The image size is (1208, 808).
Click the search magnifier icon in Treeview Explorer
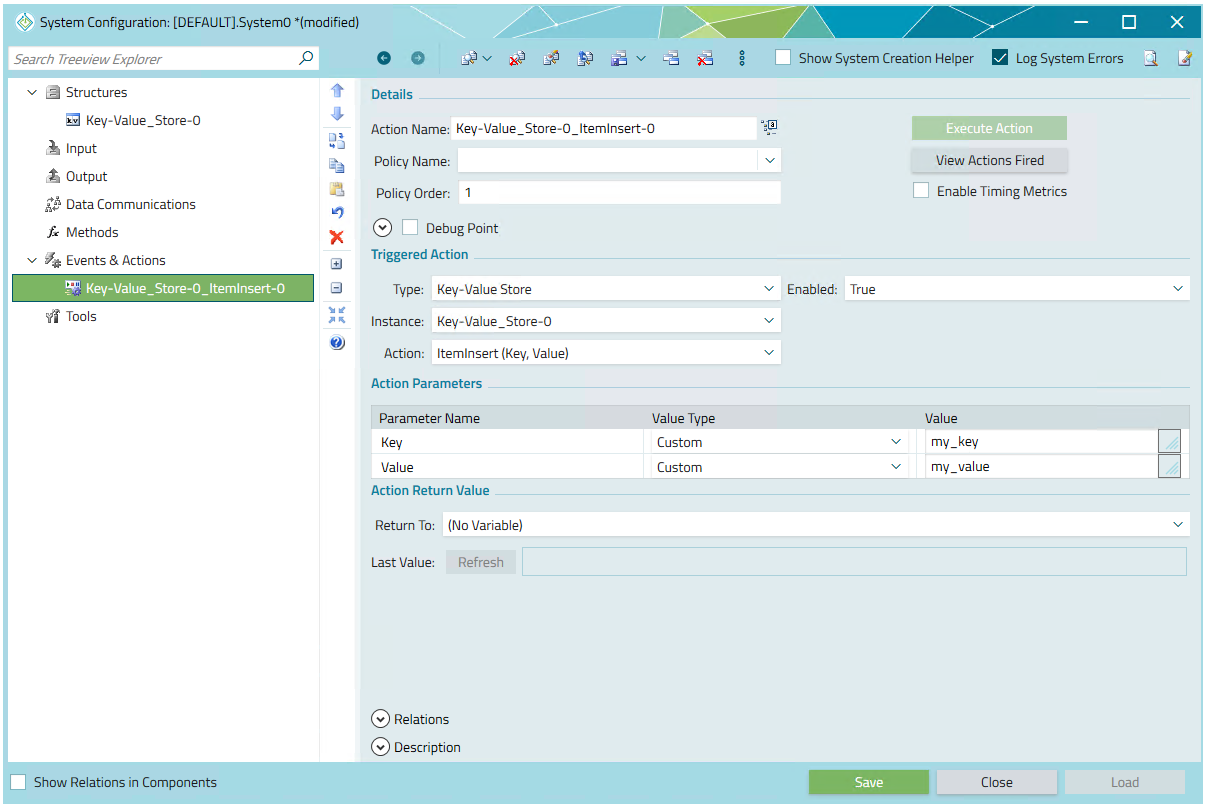click(306, 58)
